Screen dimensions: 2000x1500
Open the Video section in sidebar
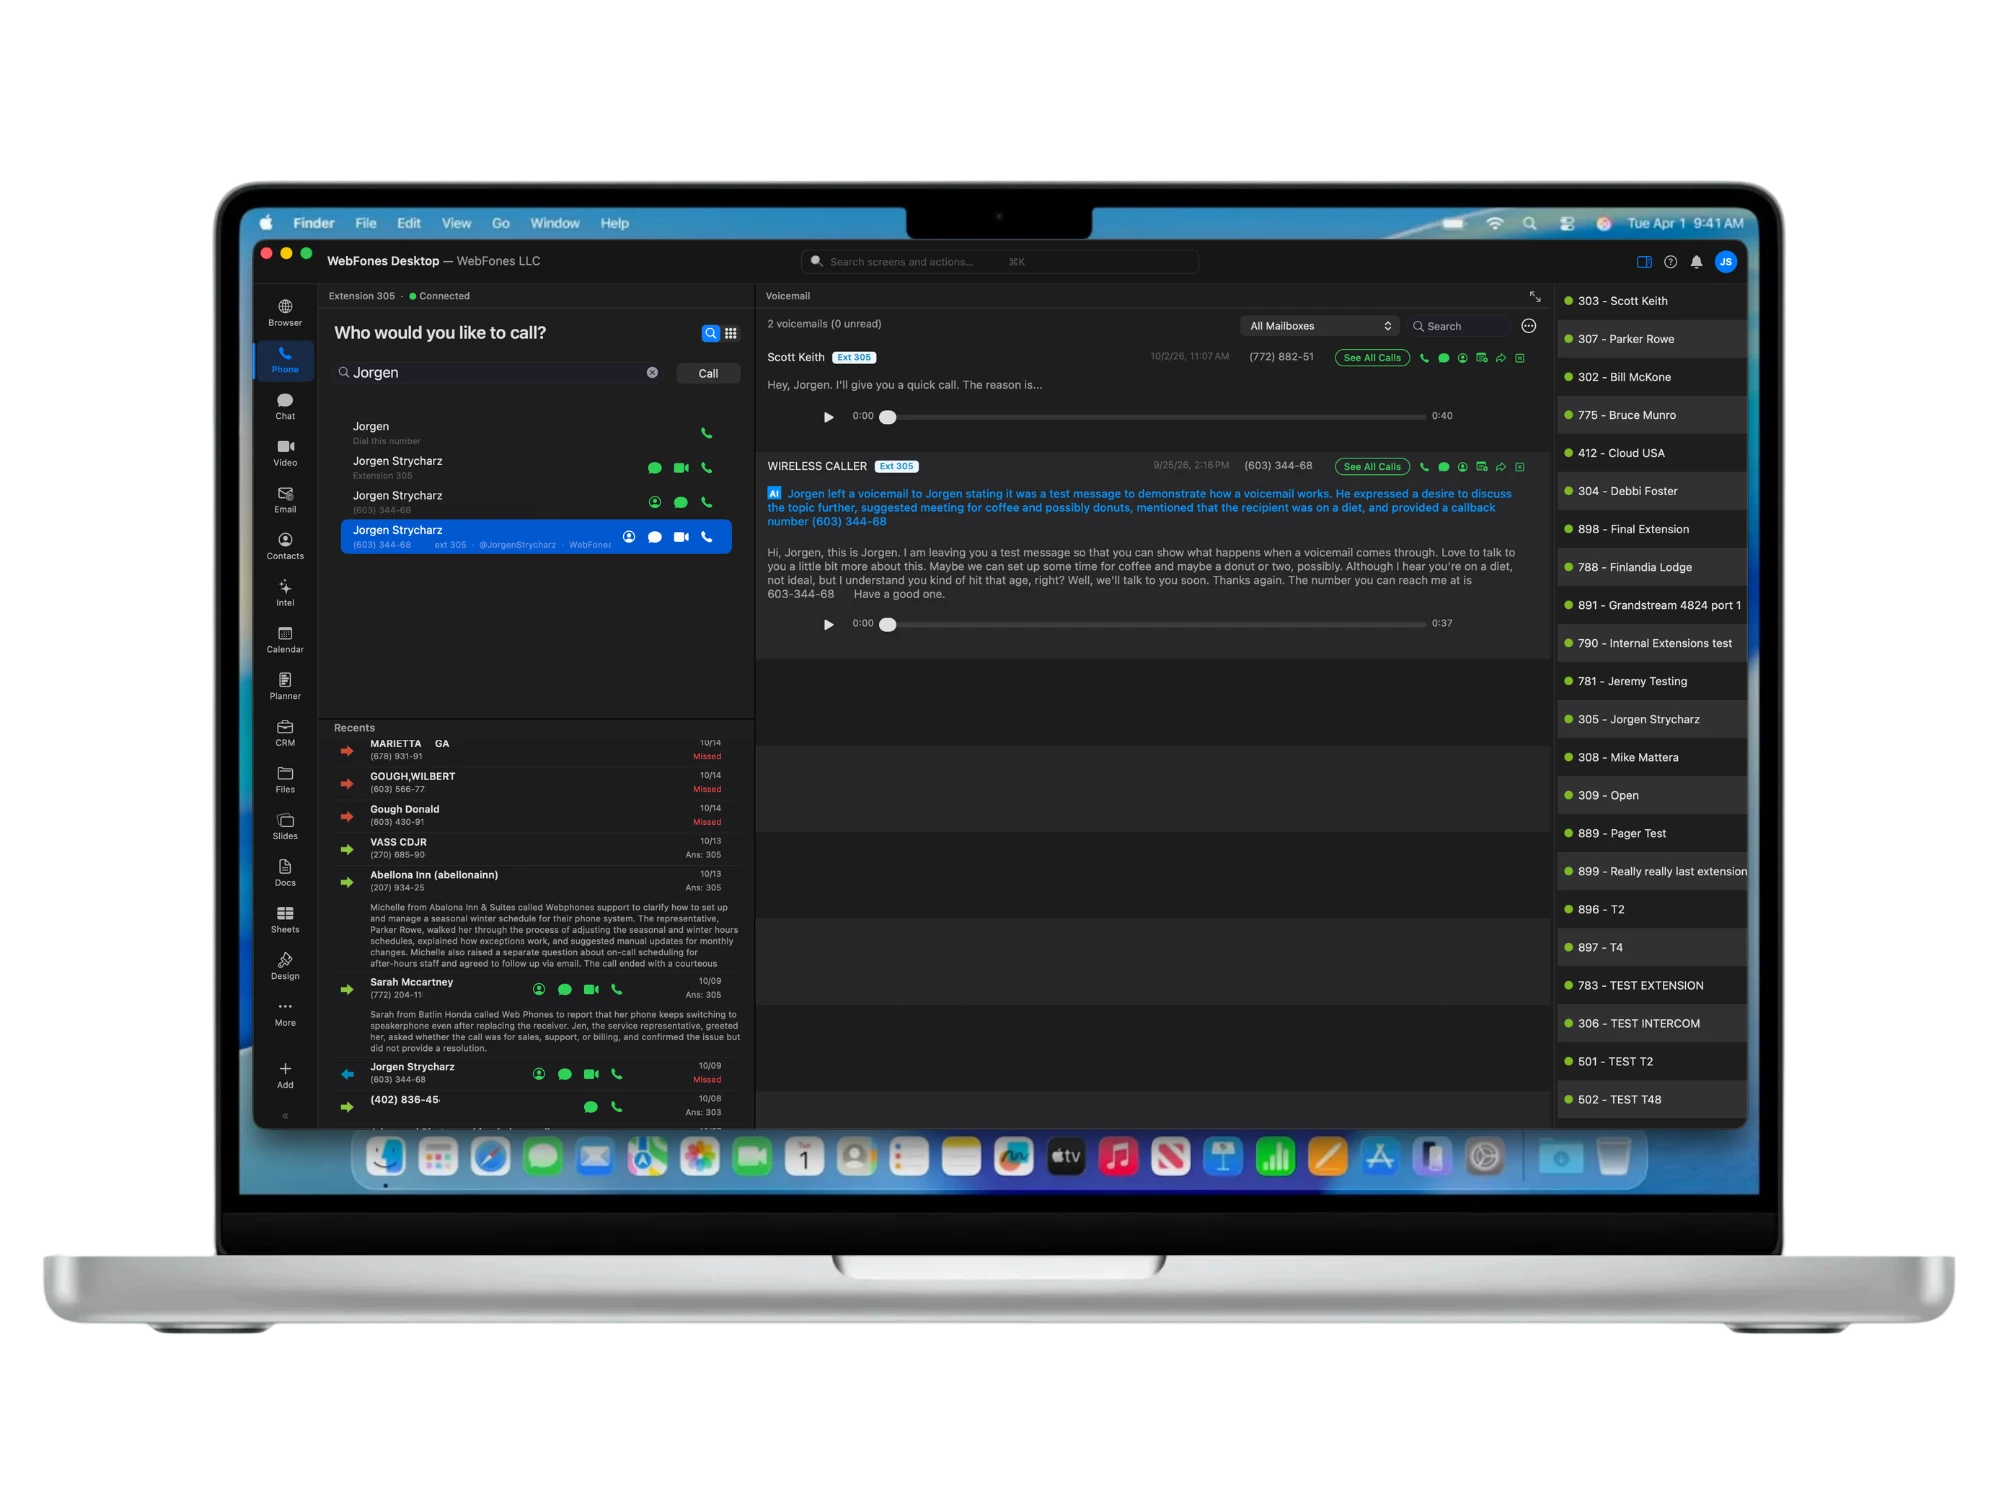pyautogui.click(x=285, y=453)
